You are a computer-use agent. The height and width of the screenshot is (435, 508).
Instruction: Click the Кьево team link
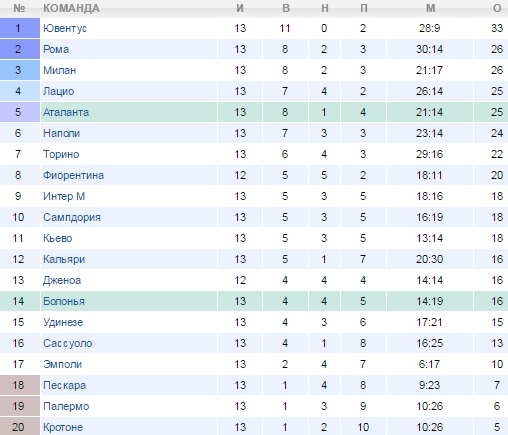[57, 238]
